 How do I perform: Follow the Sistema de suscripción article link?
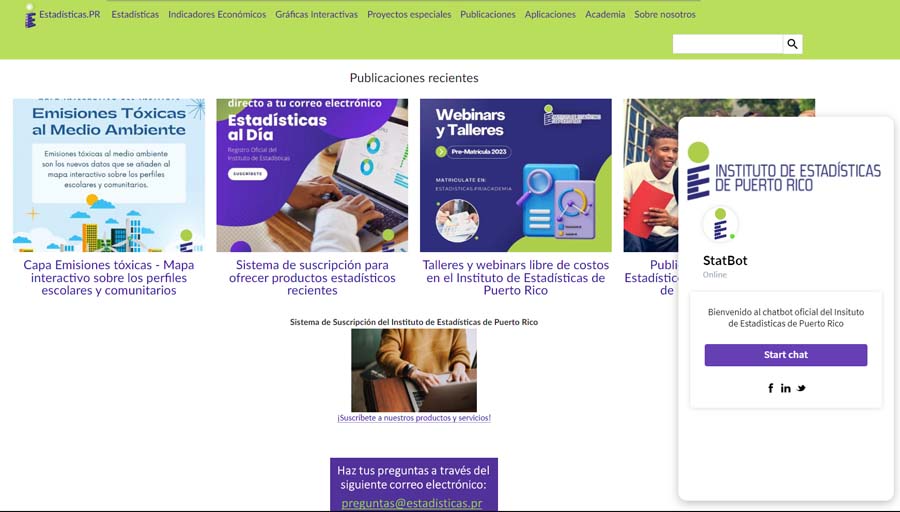(312, 278)
